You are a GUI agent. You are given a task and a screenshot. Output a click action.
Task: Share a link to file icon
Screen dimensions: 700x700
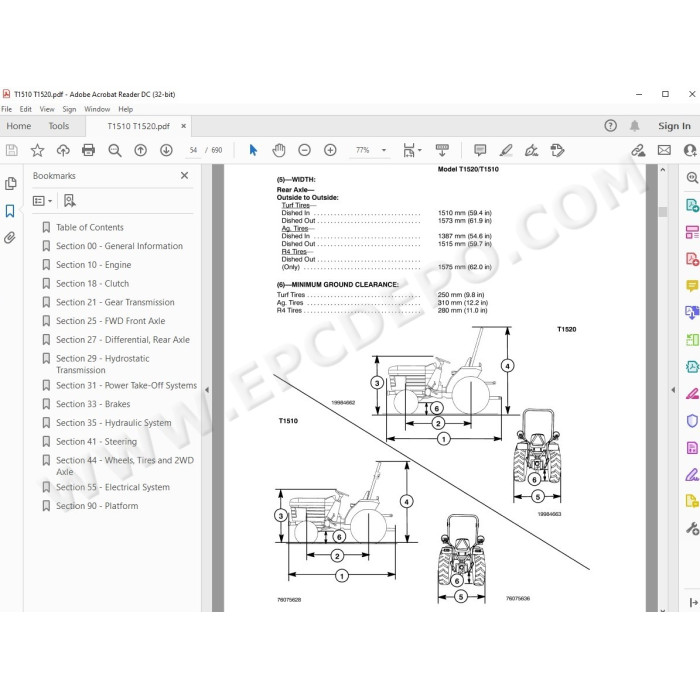pos(638,150)
